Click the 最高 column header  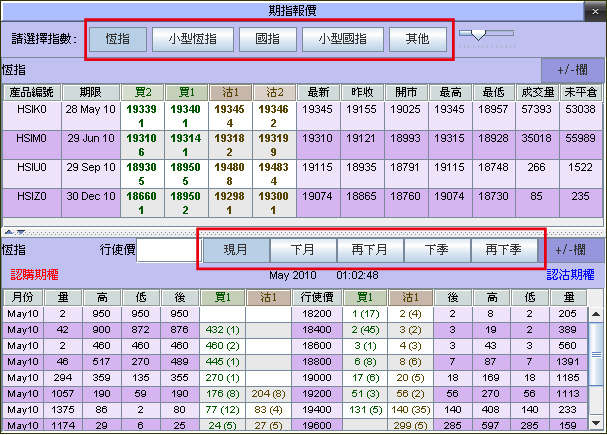[x=450, y=92]
